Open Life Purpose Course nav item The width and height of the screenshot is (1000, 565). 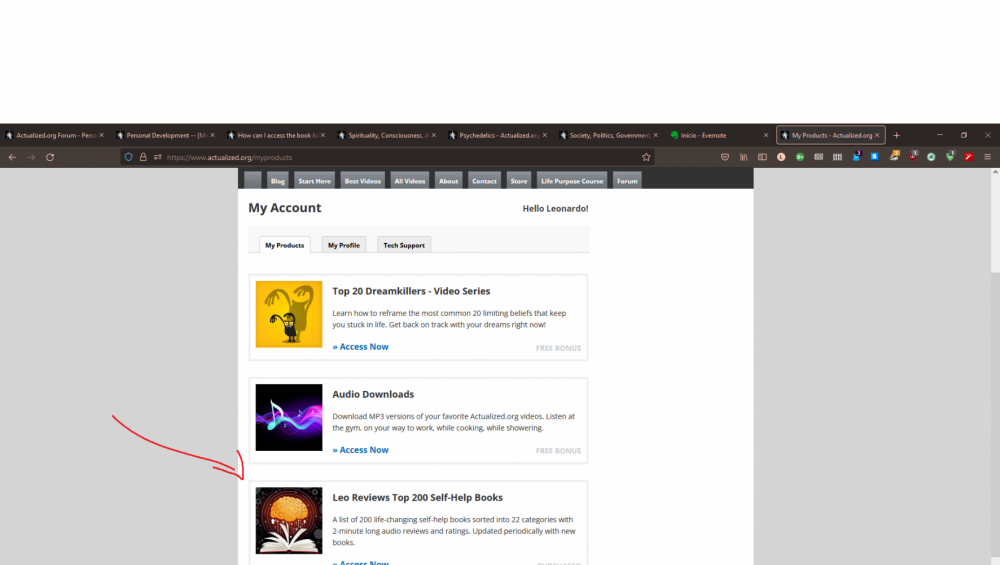(x=572, y=181)
